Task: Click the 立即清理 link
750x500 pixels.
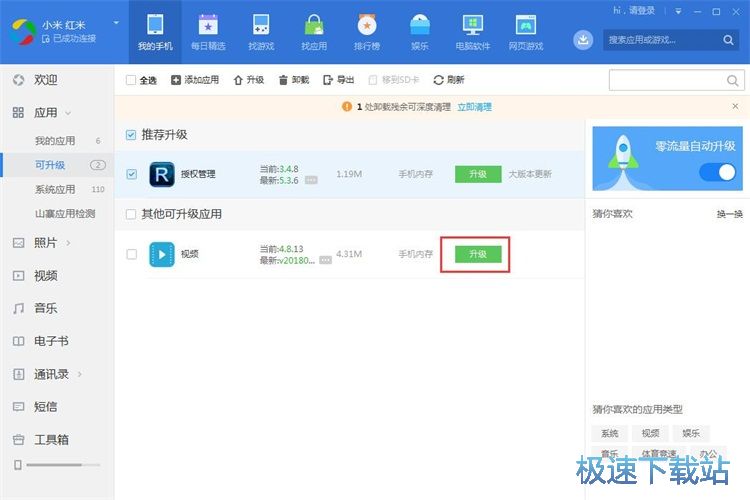Action: [x=474, y=107]
